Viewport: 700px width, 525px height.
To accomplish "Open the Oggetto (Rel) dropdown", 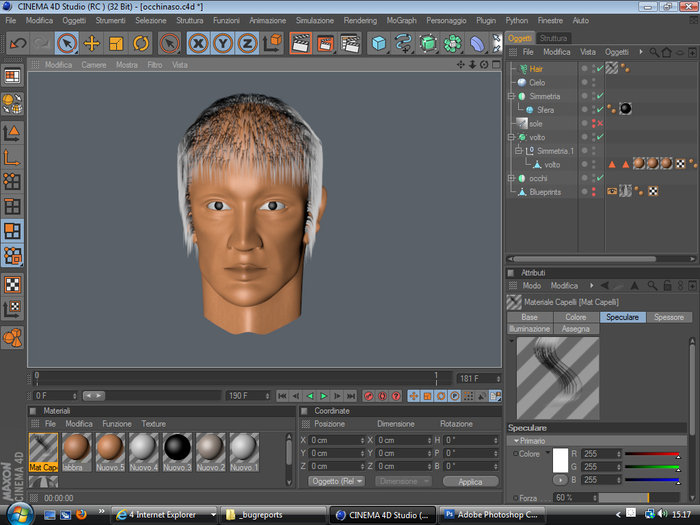I will [x=336, y=481].
